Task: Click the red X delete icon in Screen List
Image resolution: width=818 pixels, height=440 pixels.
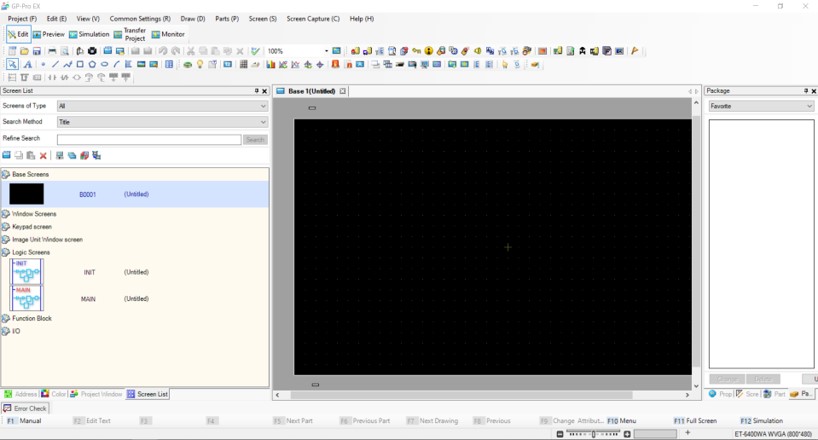Action: point(43,156)
